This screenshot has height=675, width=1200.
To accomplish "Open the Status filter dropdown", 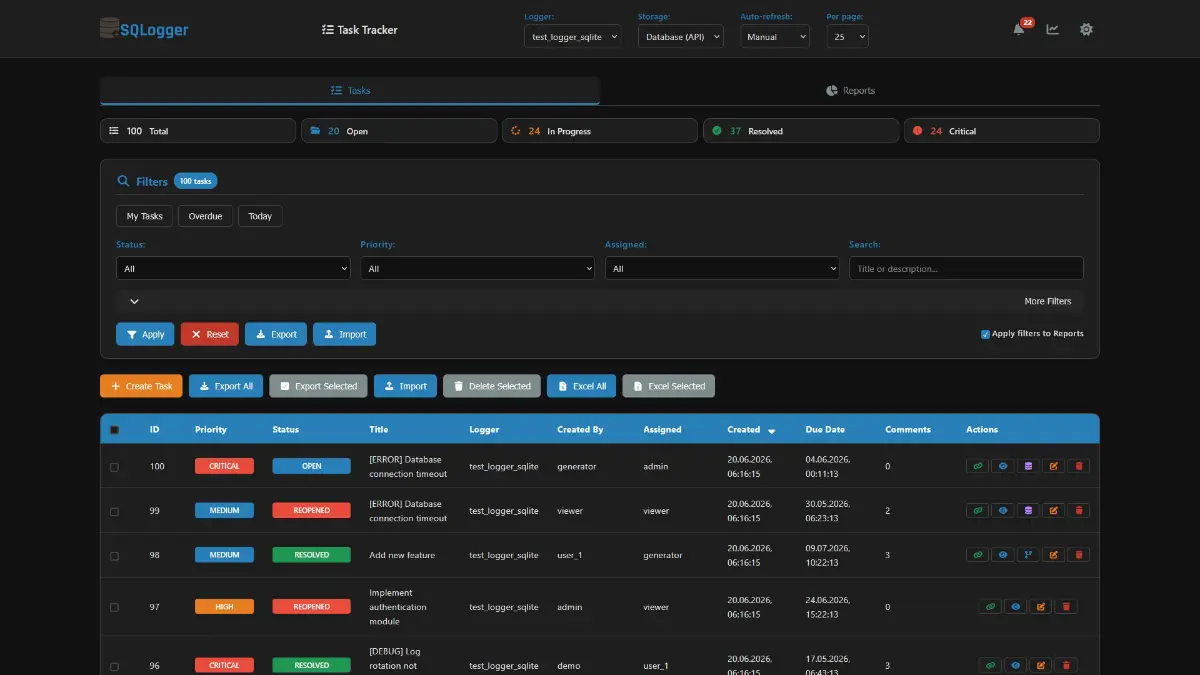I will 233,268.
